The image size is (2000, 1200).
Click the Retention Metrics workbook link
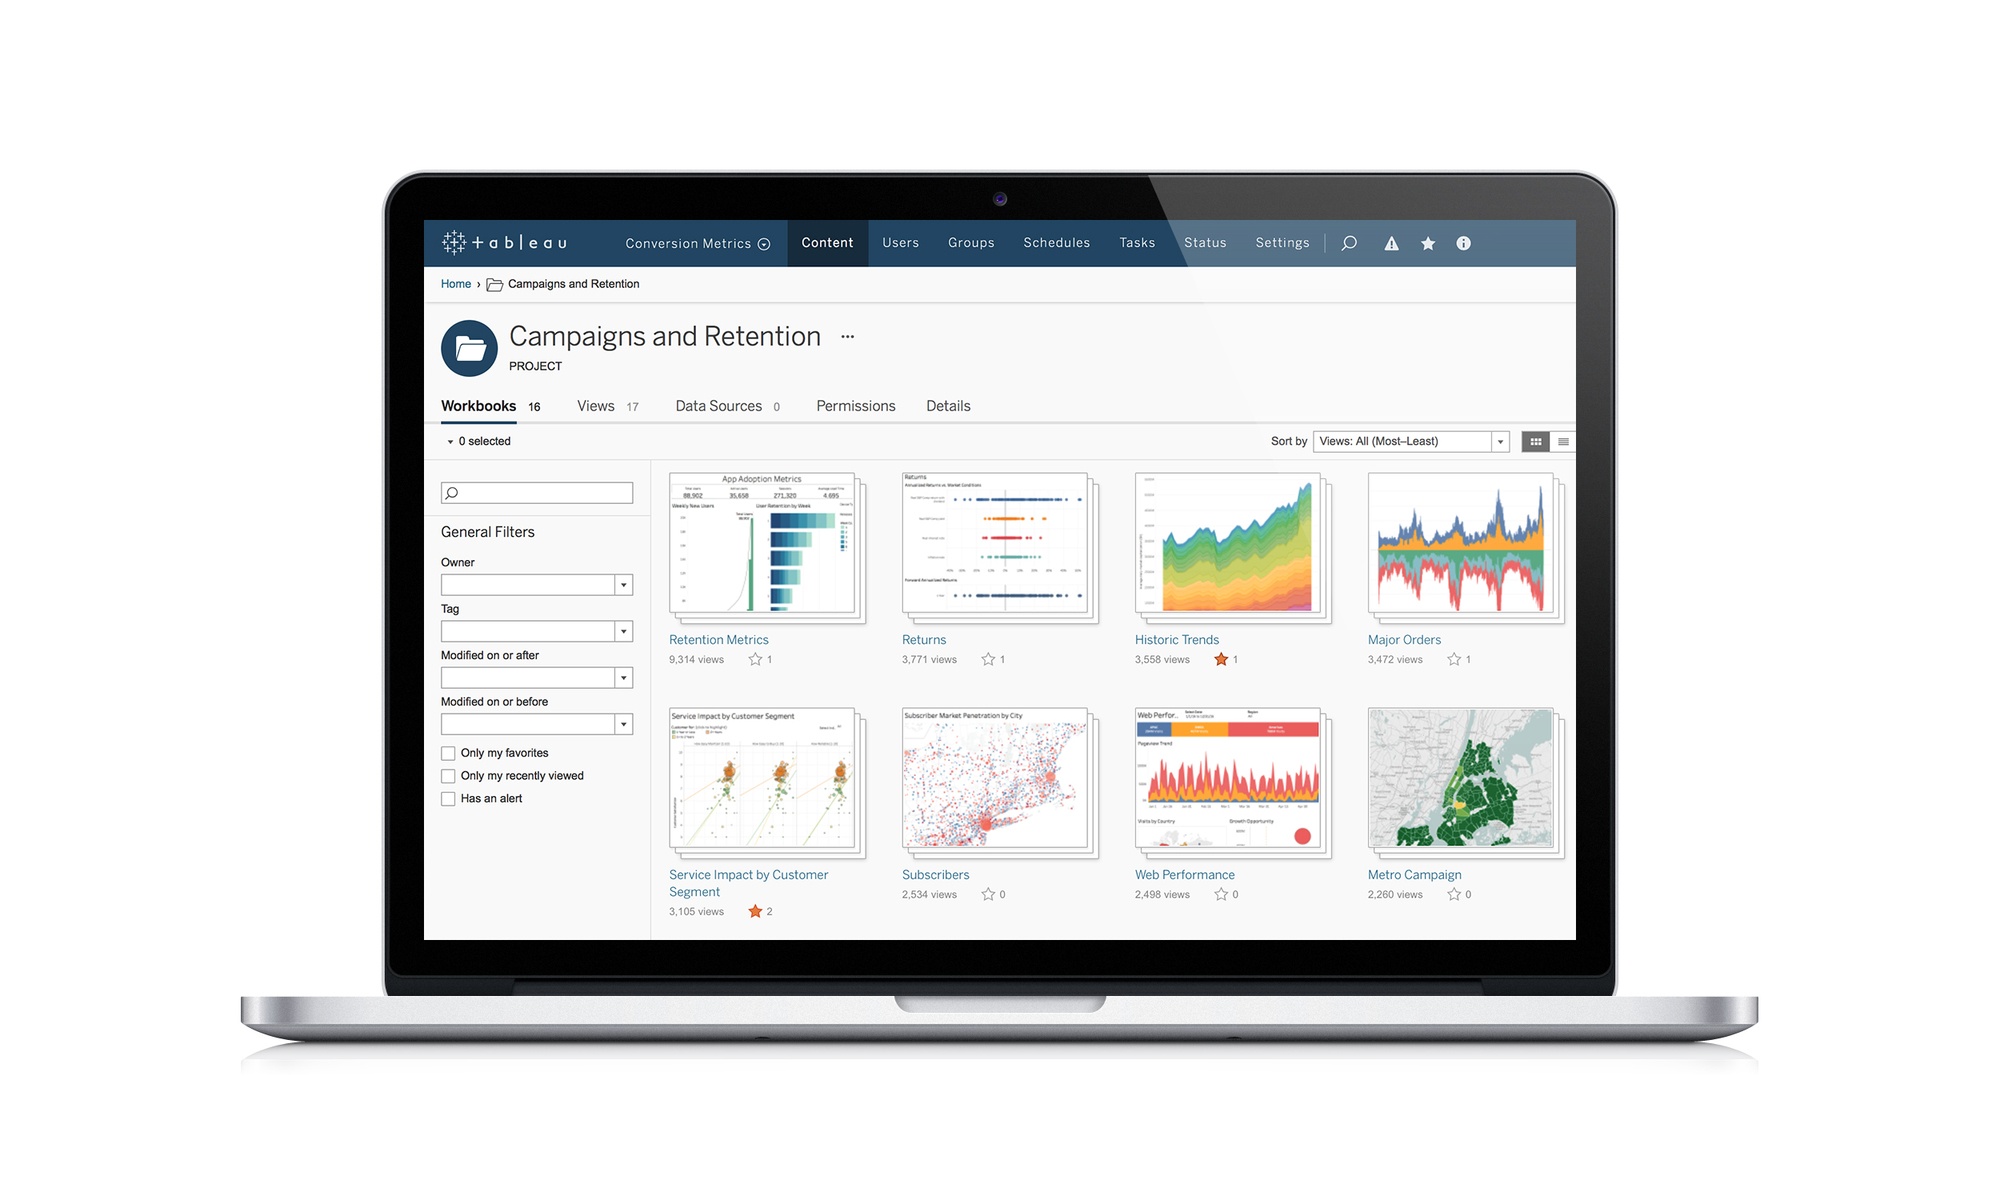point(719,639)
